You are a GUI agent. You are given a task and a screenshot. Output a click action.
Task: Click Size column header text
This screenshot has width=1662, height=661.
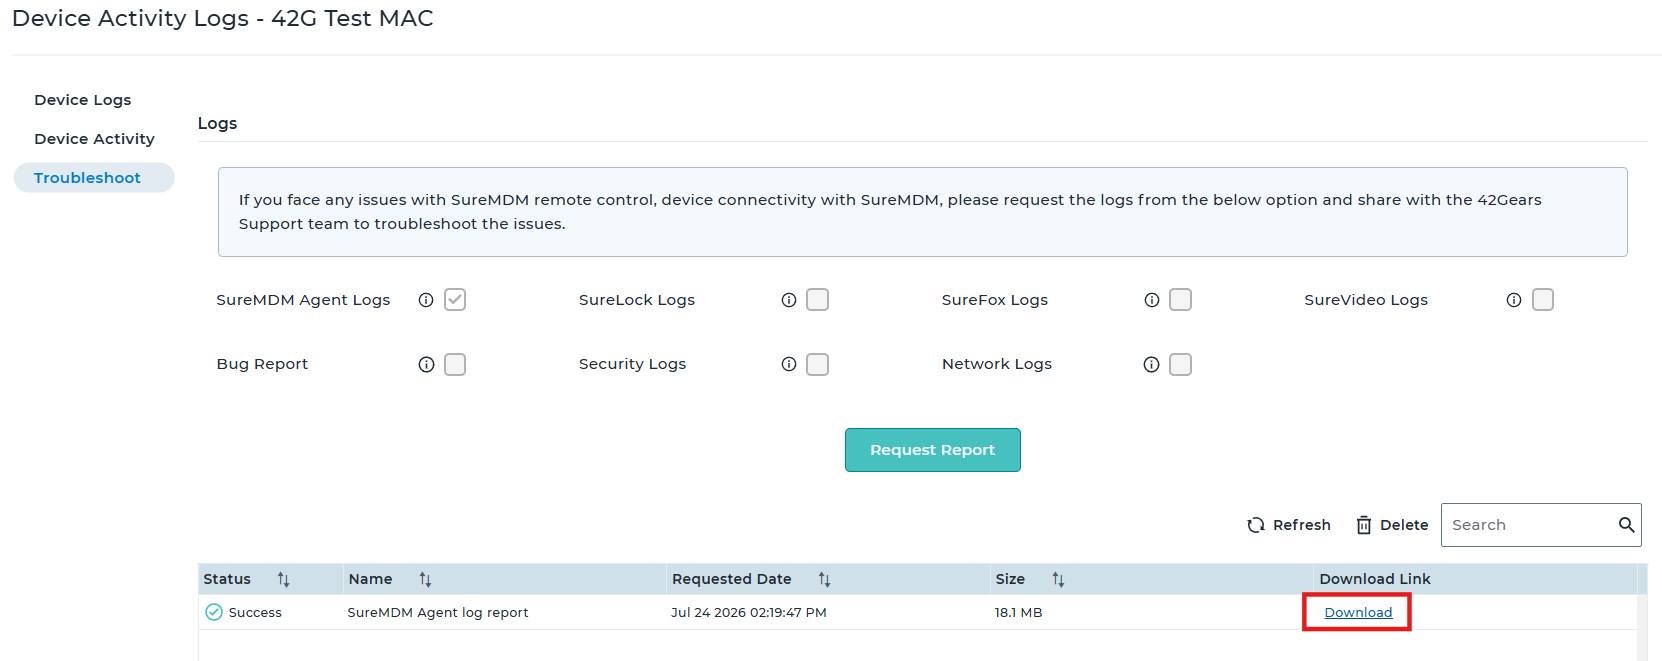tap(1010, 579)
